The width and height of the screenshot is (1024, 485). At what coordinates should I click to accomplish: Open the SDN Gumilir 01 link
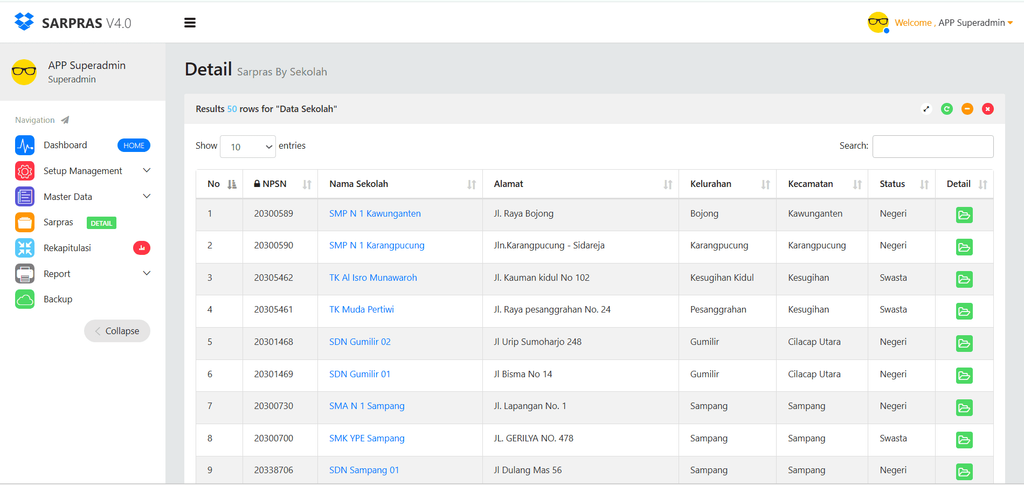pos(360,374)
